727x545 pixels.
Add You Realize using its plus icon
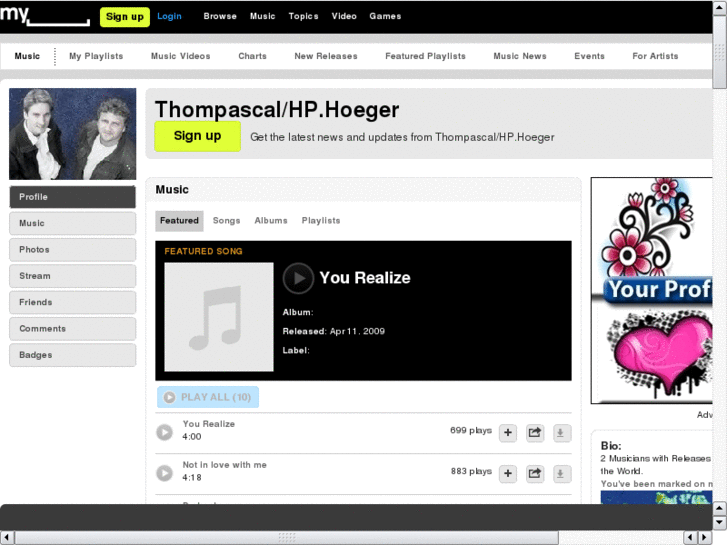click(x=508, y=433)
